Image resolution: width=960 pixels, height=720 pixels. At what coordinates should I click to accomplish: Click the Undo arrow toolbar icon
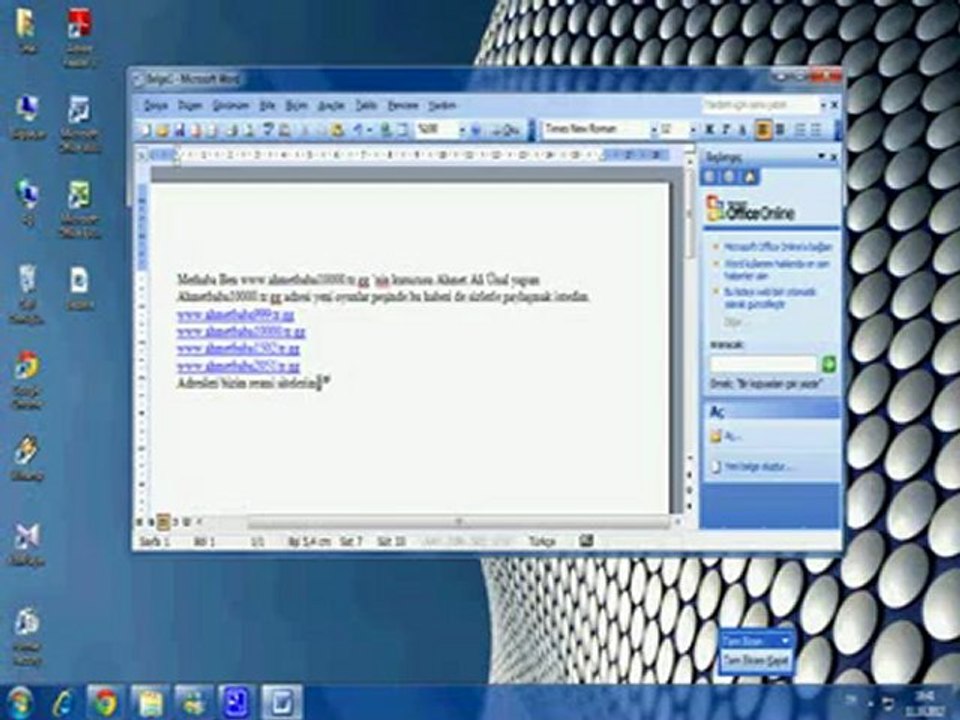(358, 130)
